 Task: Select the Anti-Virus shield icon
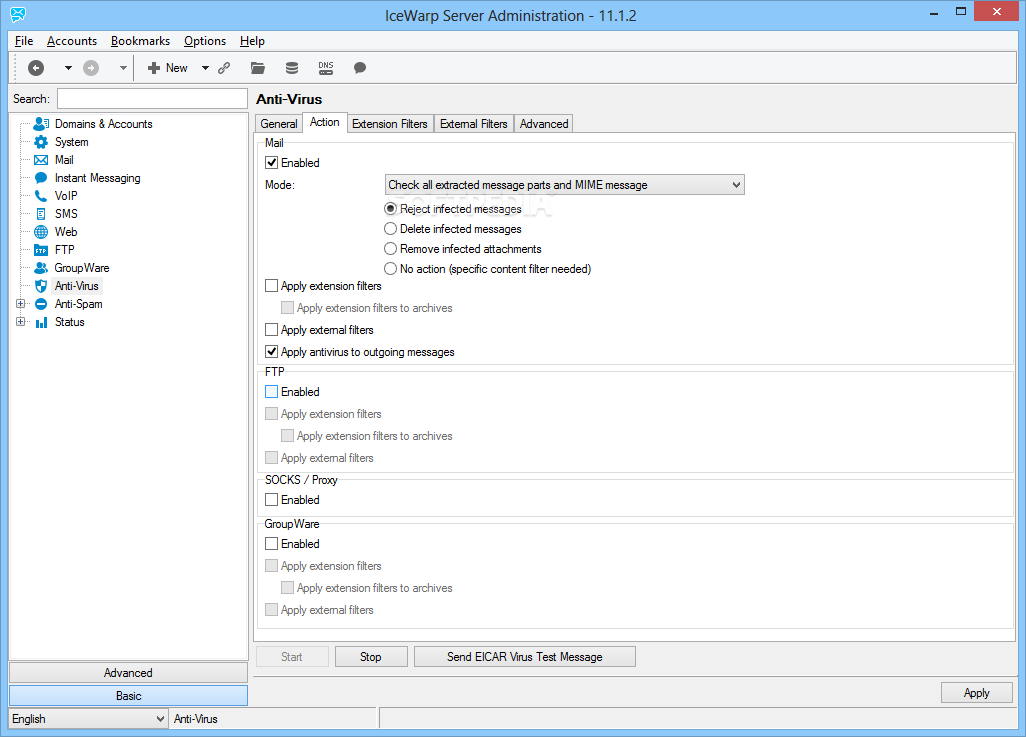tap(41, 286)
